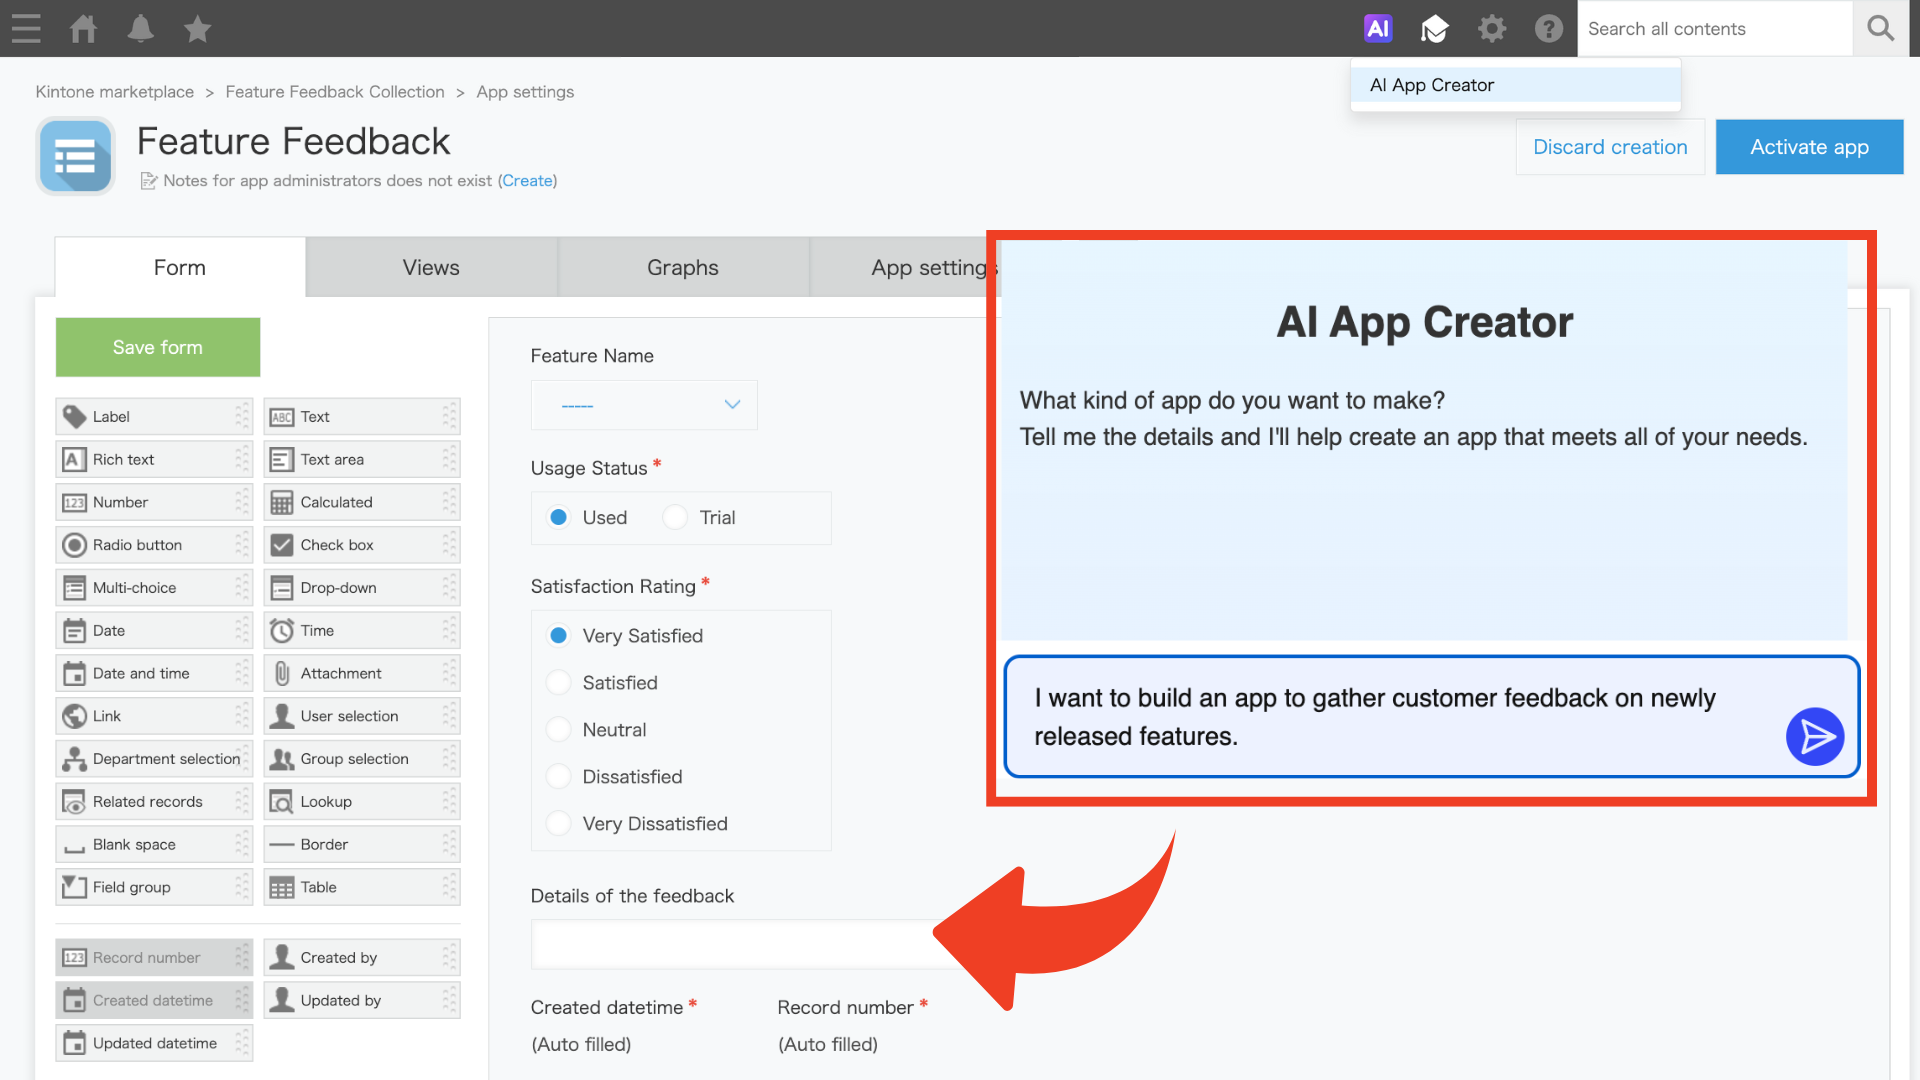Screen dimensions: 1920x1080
Task: Switch to the Graphs tab
Action: [682, 267]
